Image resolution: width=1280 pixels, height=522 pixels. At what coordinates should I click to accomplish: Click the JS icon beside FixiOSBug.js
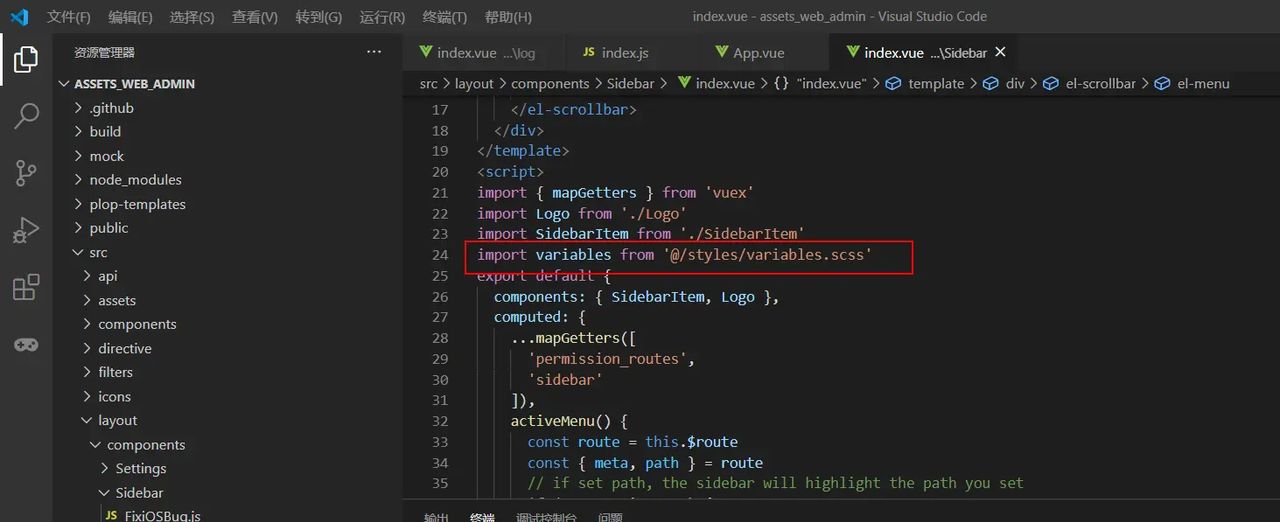[111, 516]
